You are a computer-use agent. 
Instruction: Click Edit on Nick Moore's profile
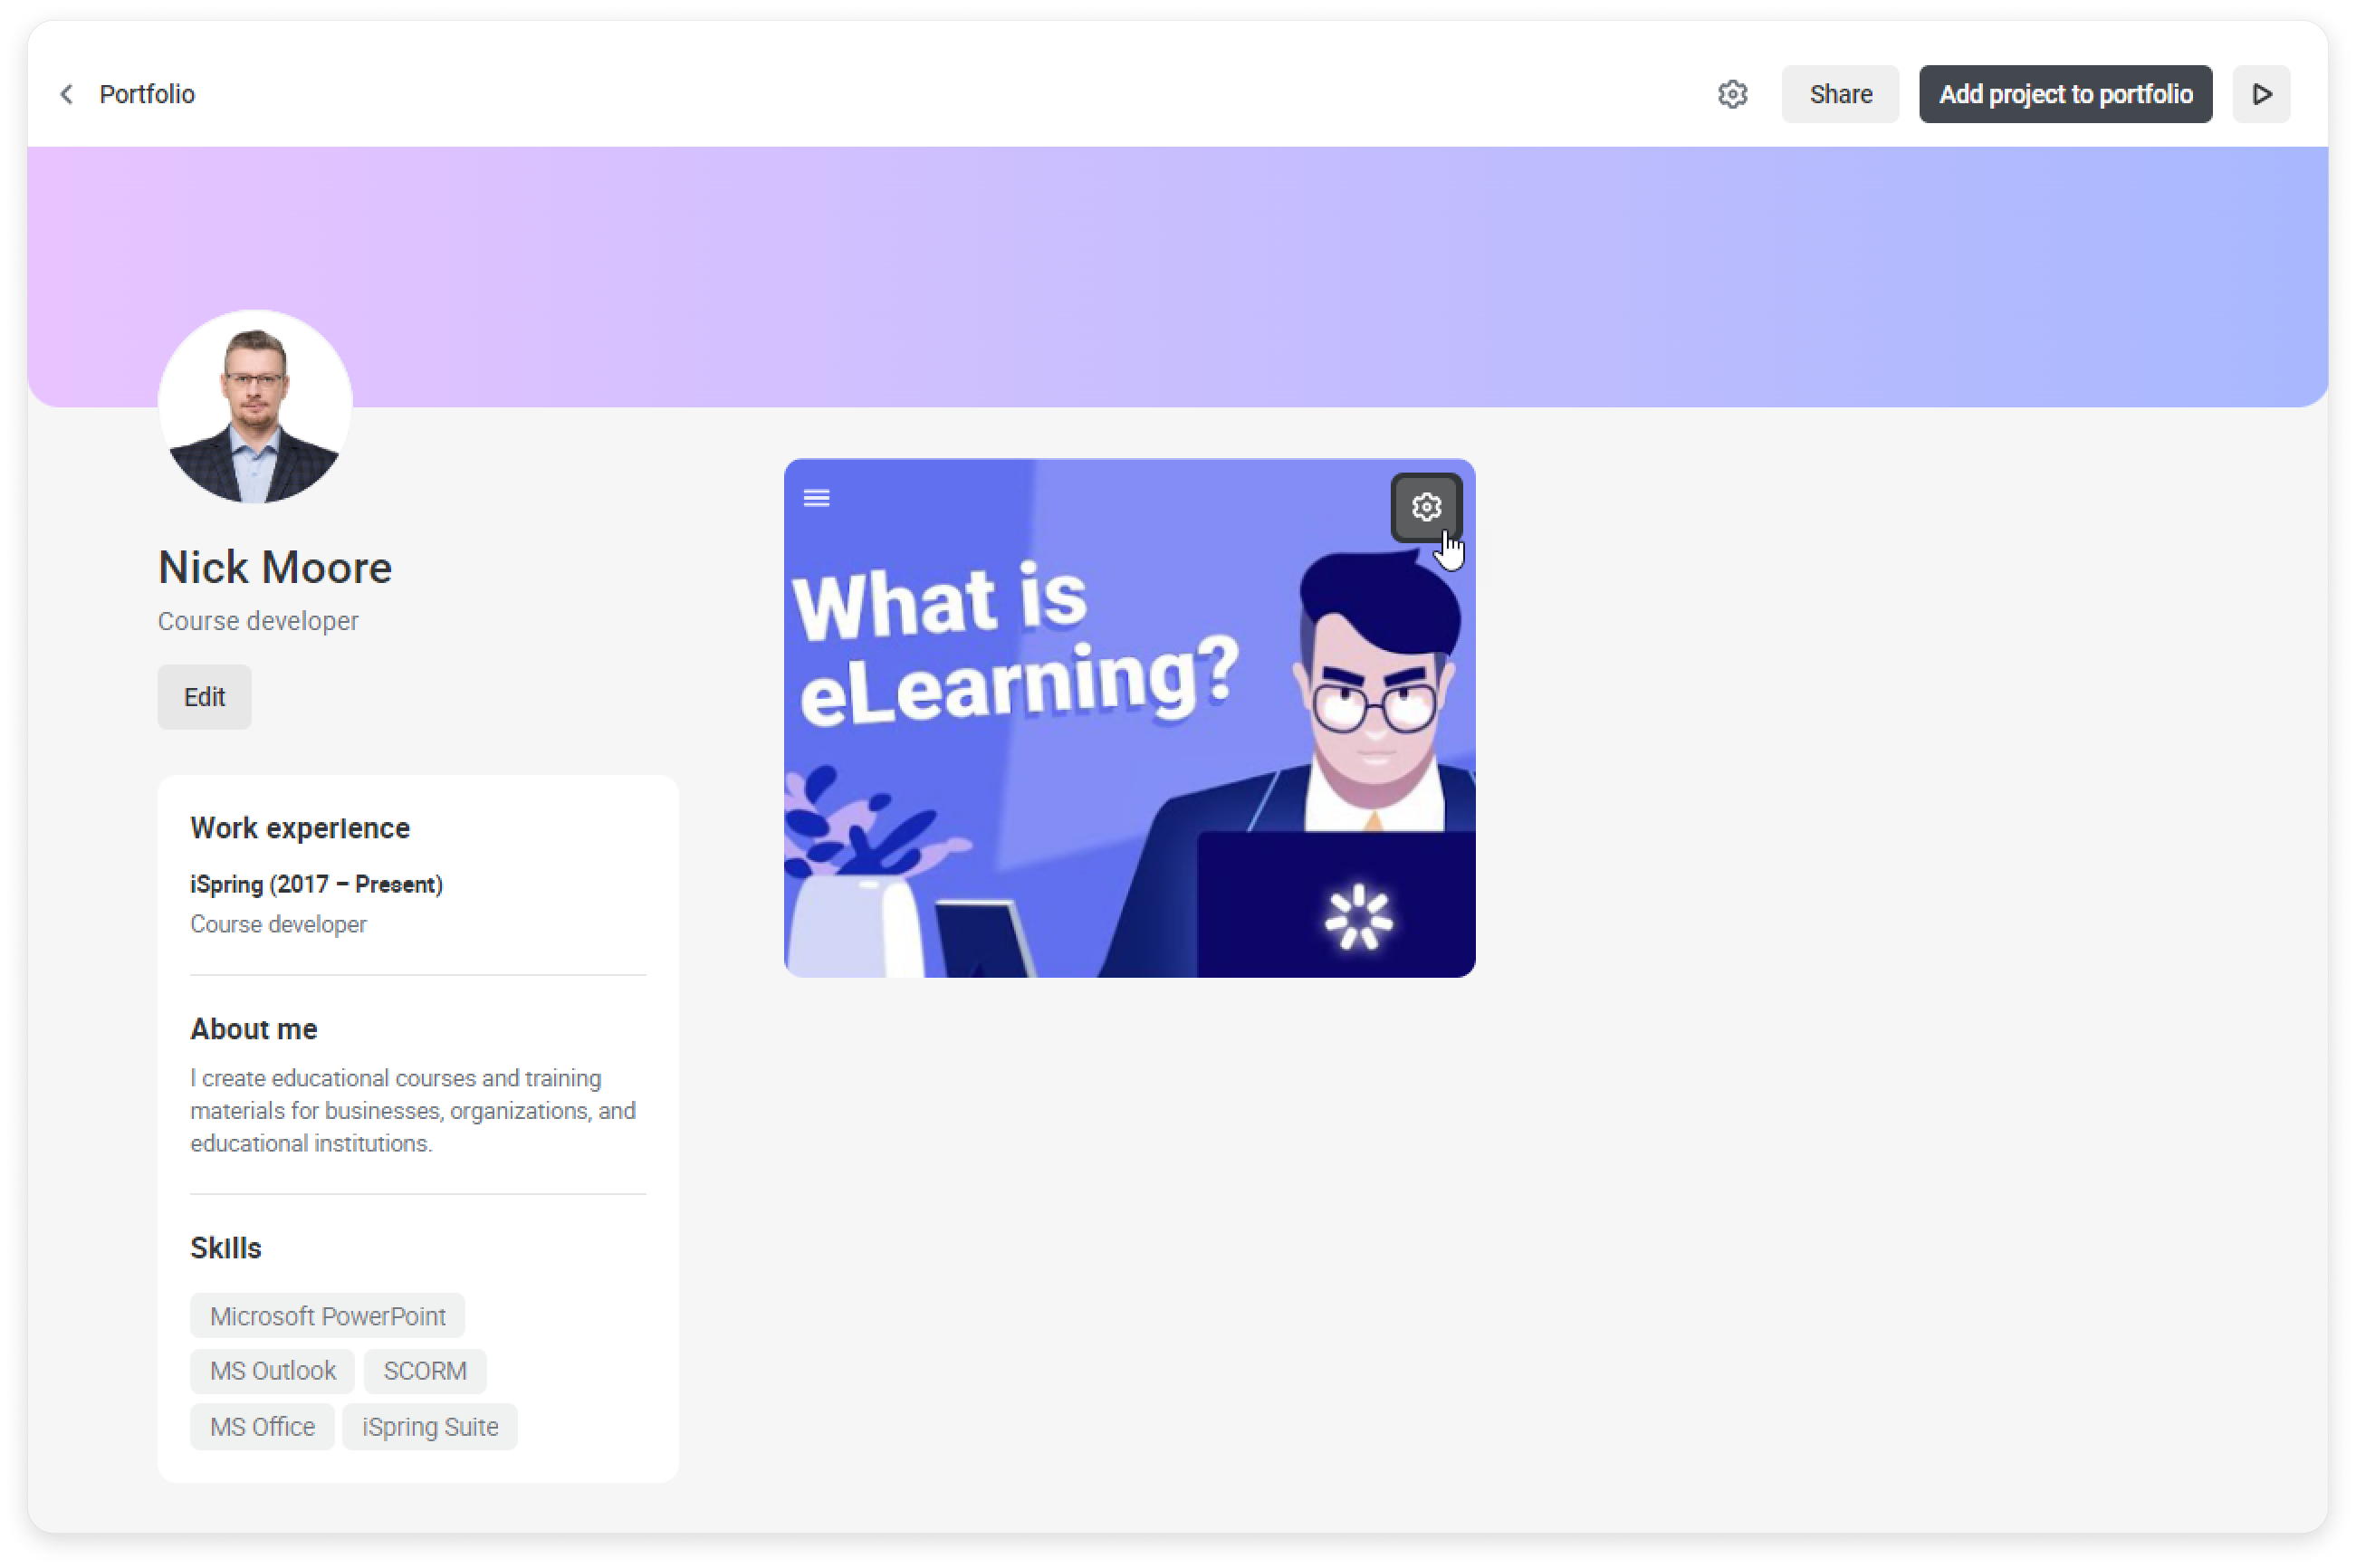[x=205, y=696]
